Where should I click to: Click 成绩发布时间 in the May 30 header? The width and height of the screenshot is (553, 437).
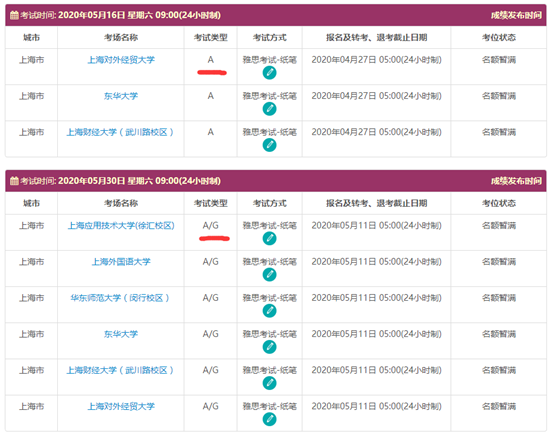(516, 181)
